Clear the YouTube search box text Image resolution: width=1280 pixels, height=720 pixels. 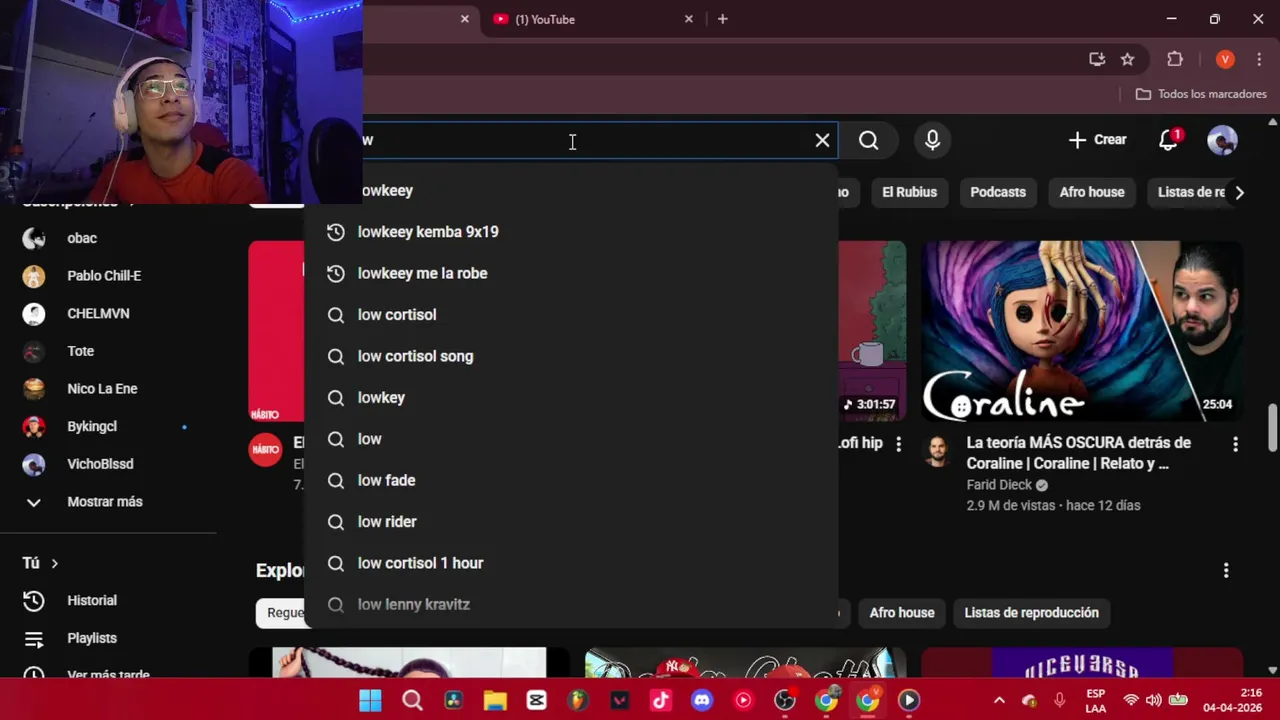click(x=822, y=141)
